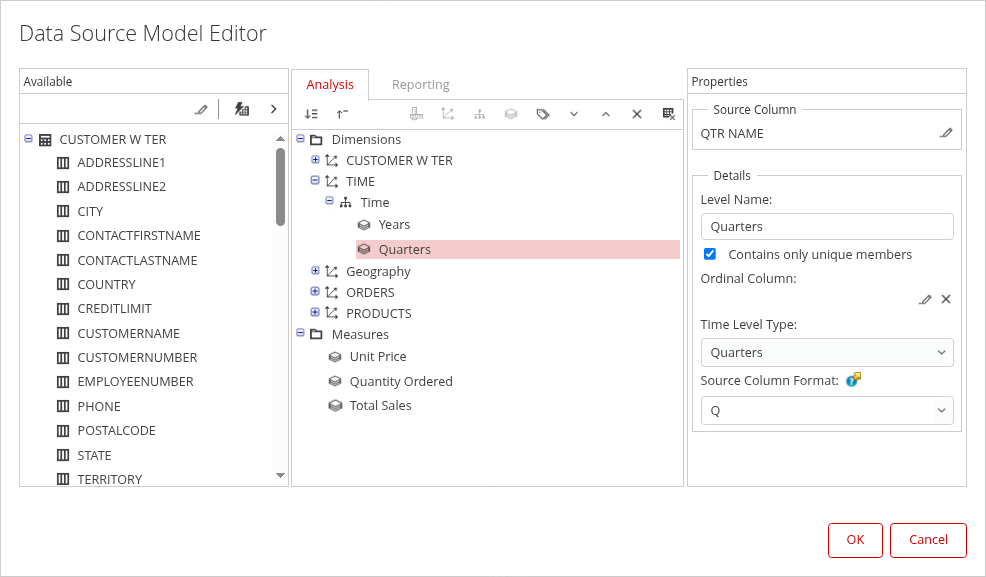Click the auto-populate model lightning icon
This screenshot has width=986, height=577.
tap(241, 109)
